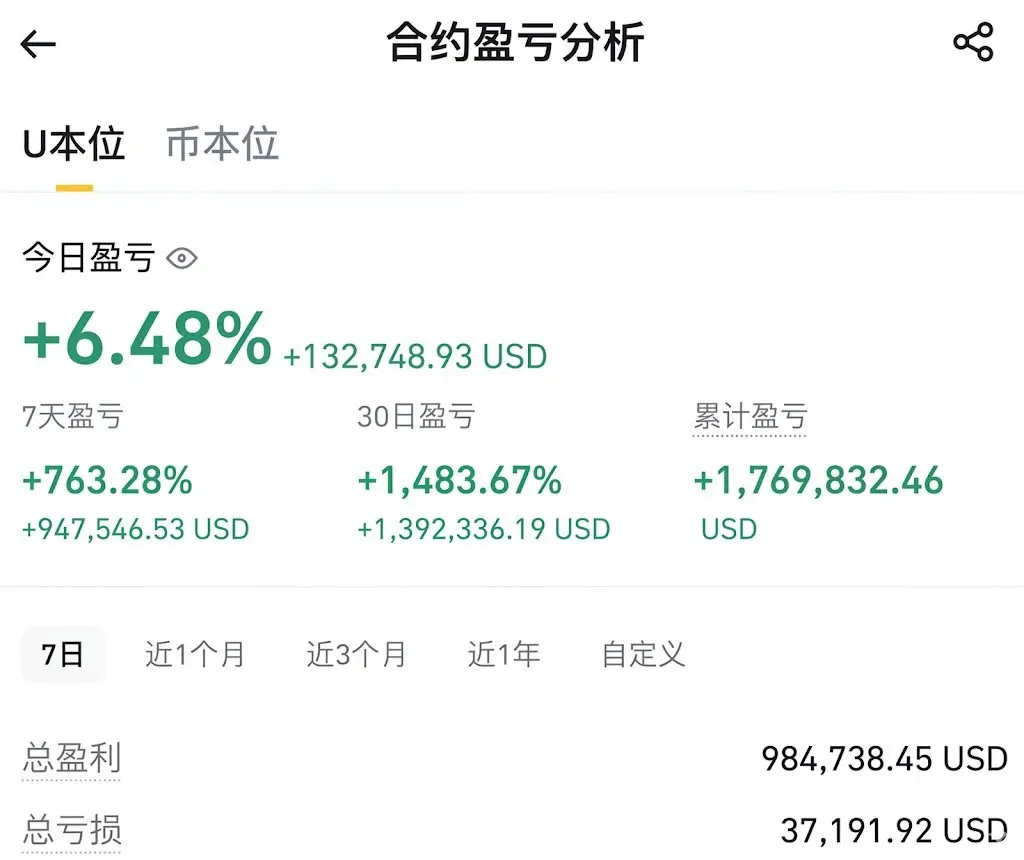1024x860 pixels.
Task: Tap the +1,769,832.46 cumulative profit value
Action: (818, 481)
